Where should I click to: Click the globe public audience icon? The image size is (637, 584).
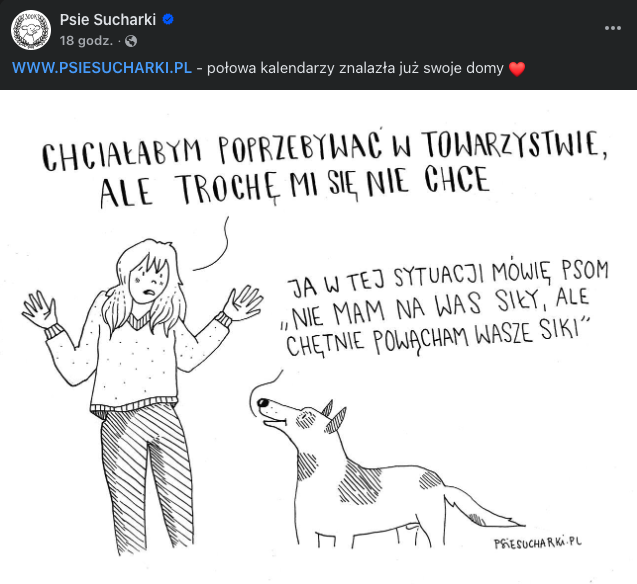point(130,41)
